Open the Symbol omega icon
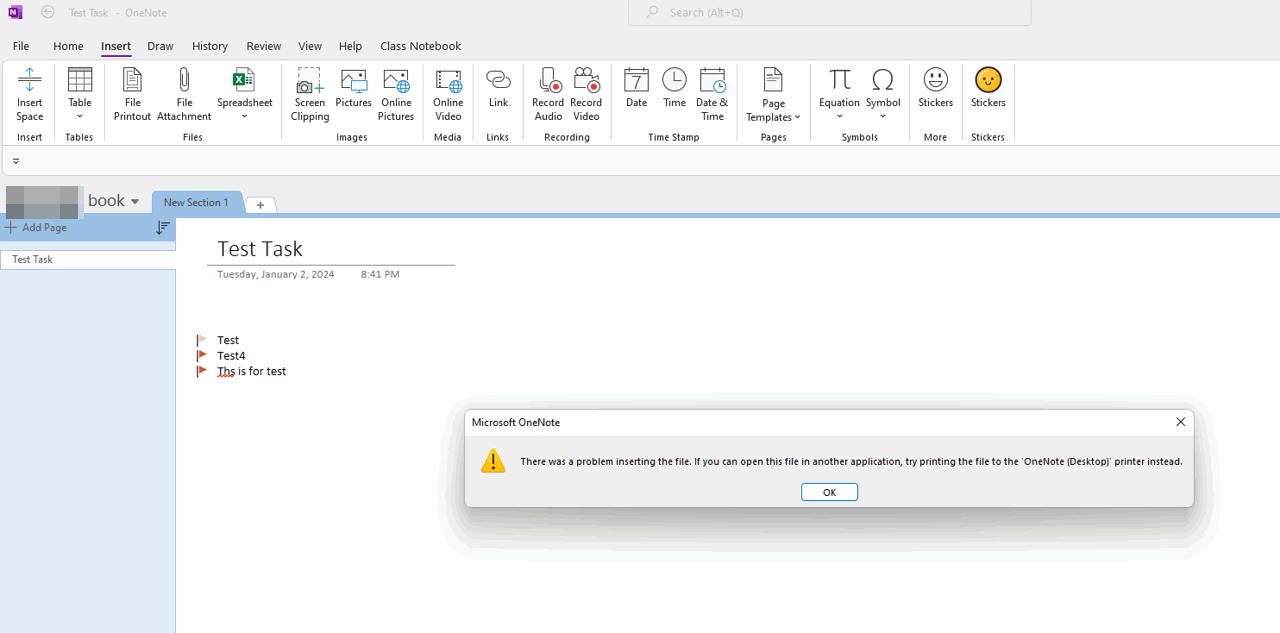Image resolution: width=1280 pixels, height=633 pixels. pos(883,79)
